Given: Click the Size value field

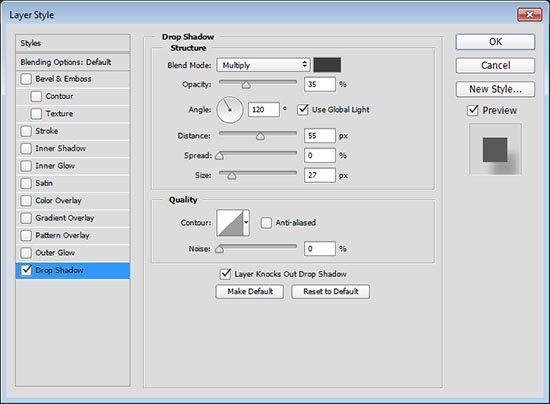Looking at the screenshot, I should [x=320, y=175].
